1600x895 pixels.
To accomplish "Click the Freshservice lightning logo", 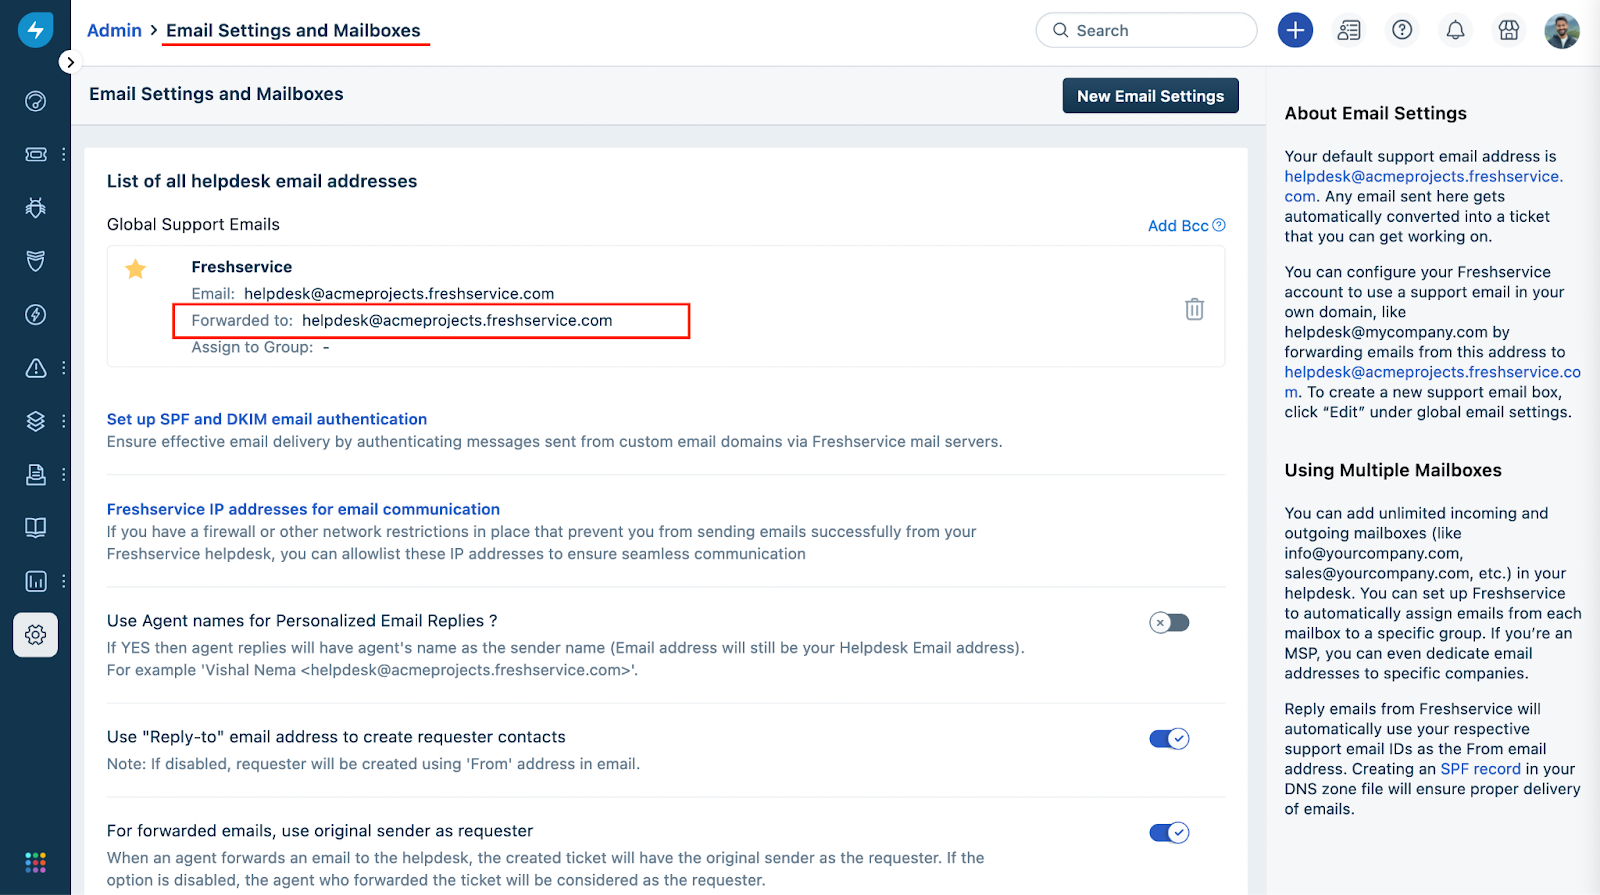I will pyautogui.click(x=35, y=29).
